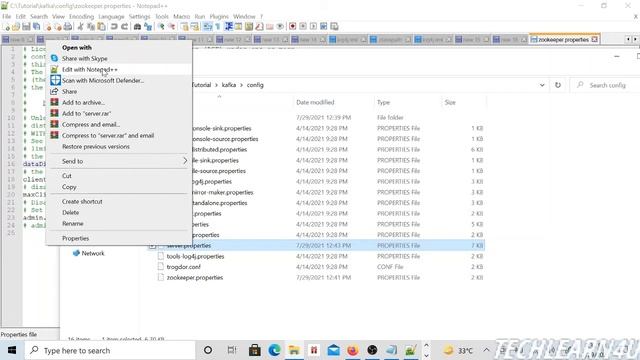Toggle Show All Characters toolbar button
Screen dimensions: 640x360
217,27
